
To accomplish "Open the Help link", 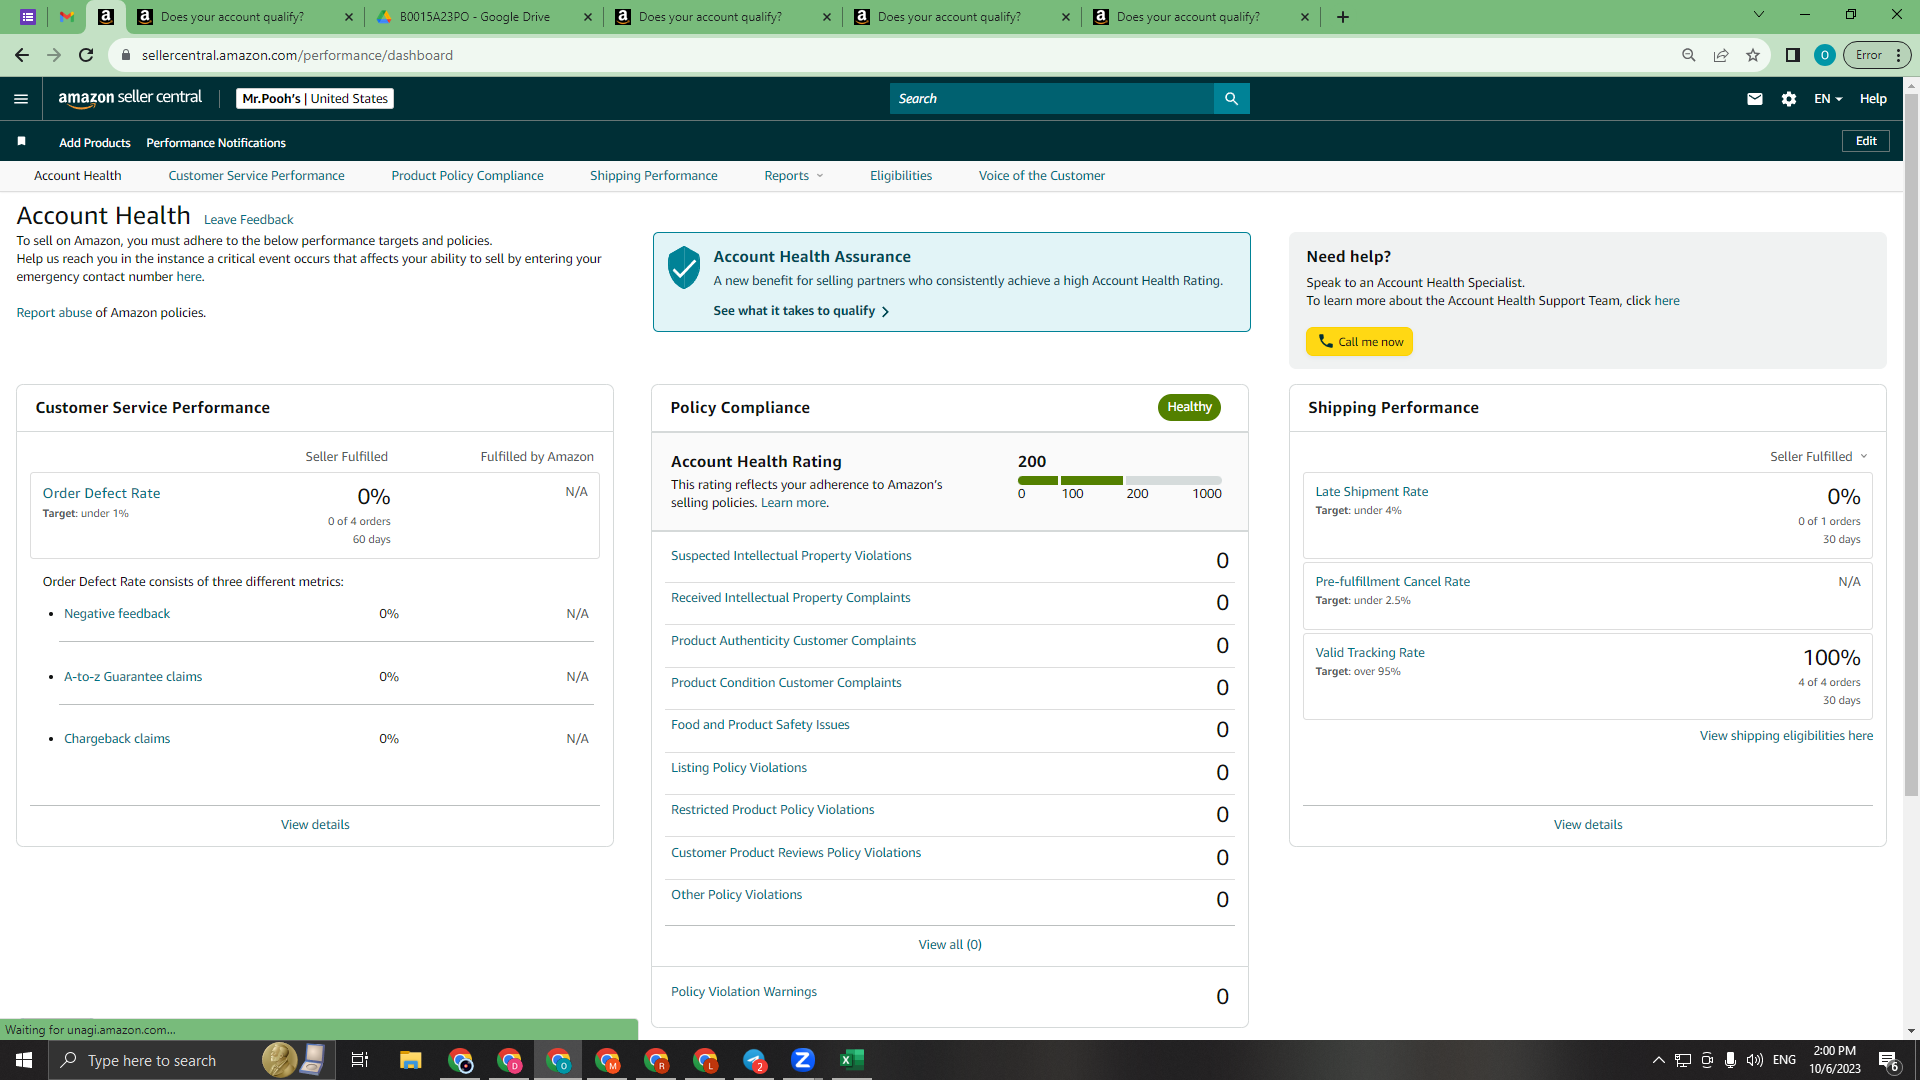I will pyautogui.click(x=1872, y=99).
